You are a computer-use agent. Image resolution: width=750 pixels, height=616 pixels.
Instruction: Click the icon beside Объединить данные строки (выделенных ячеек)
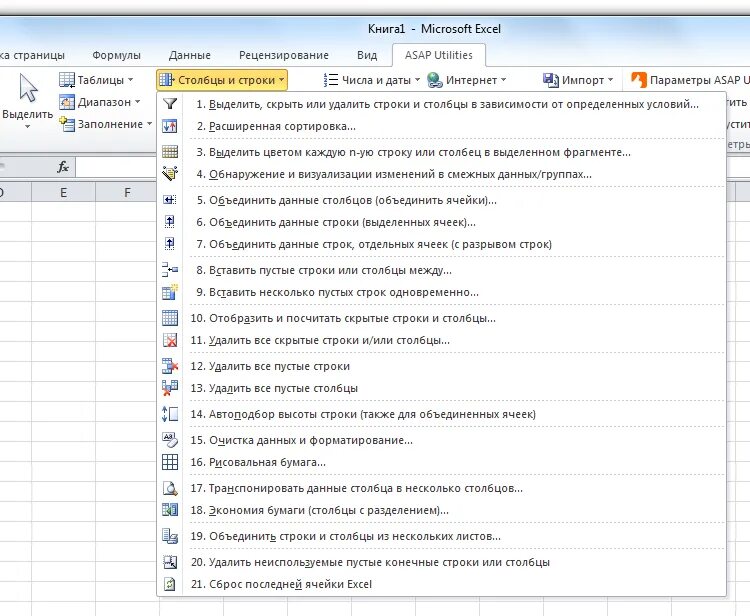(x=170, y=222)
